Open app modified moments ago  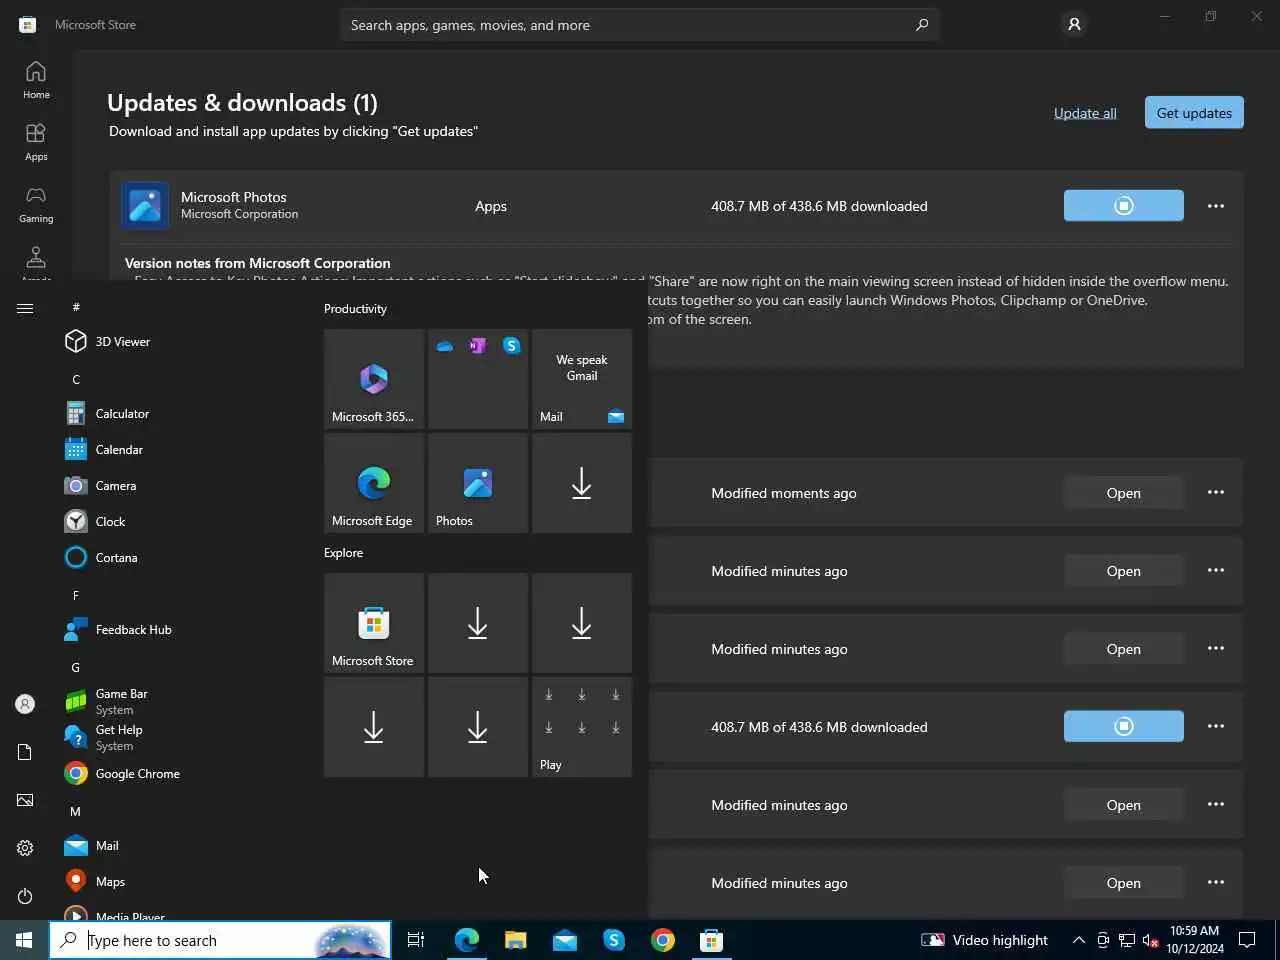click(x=1124, y=493)
